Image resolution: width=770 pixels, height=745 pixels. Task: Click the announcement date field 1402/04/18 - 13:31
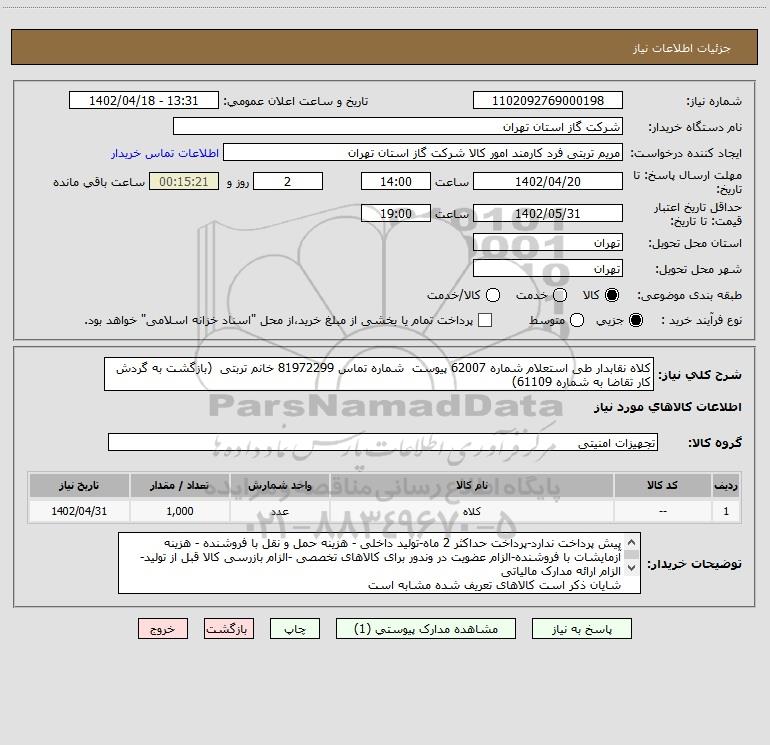[x=143, y=101]
